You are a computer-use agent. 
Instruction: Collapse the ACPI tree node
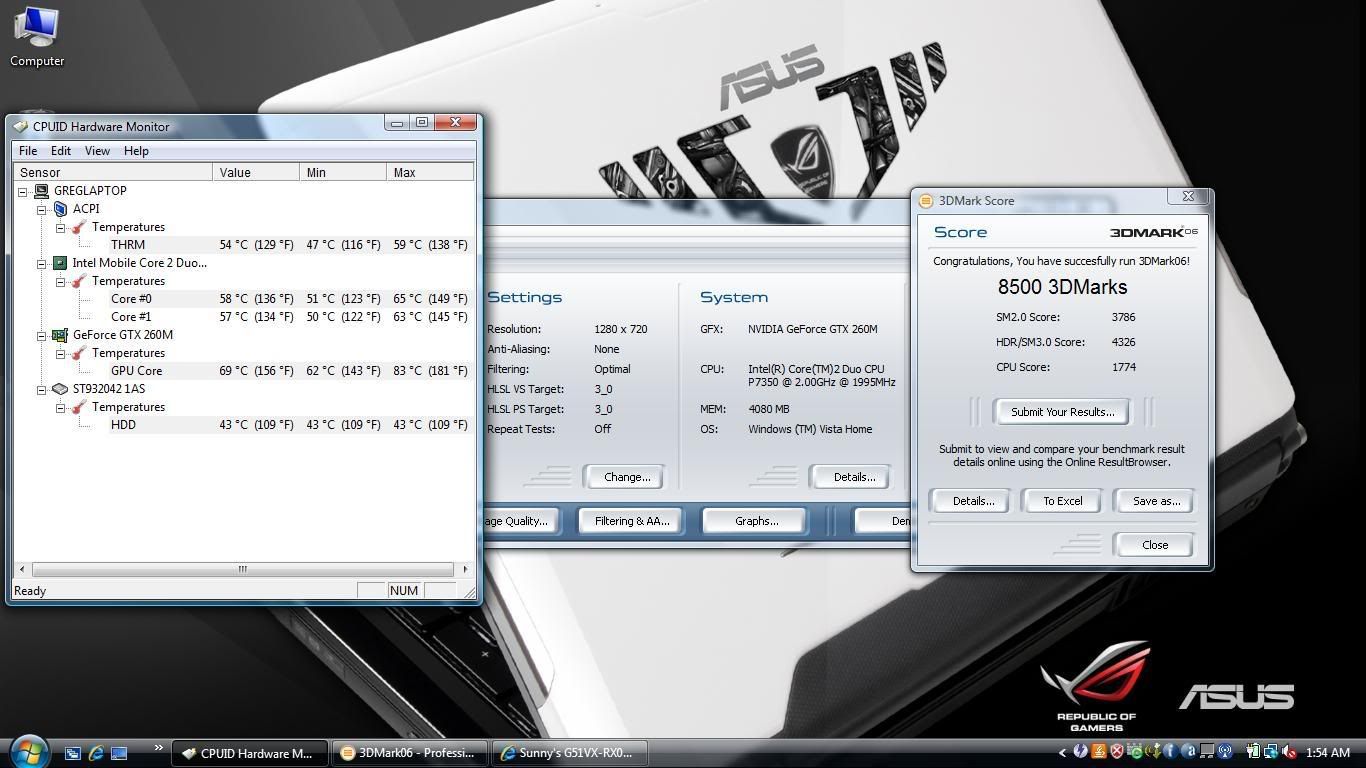point(42,209)
